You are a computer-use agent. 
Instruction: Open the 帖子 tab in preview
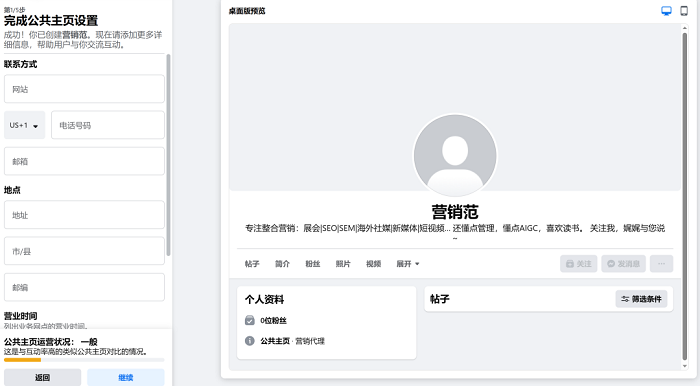coord(252,264)
